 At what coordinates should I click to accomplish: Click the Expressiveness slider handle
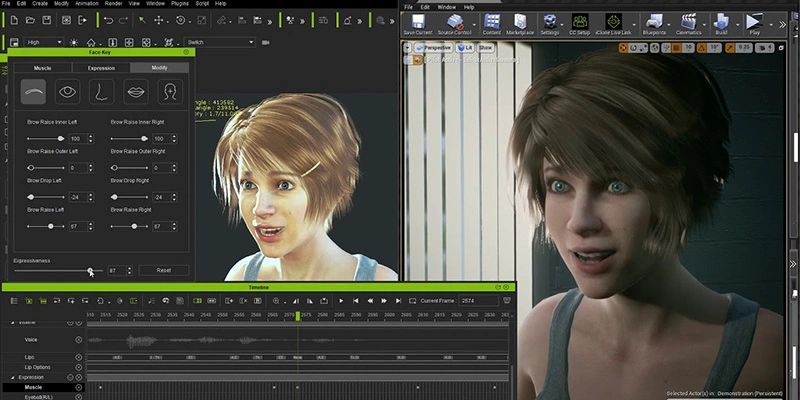tap(91, 270)
